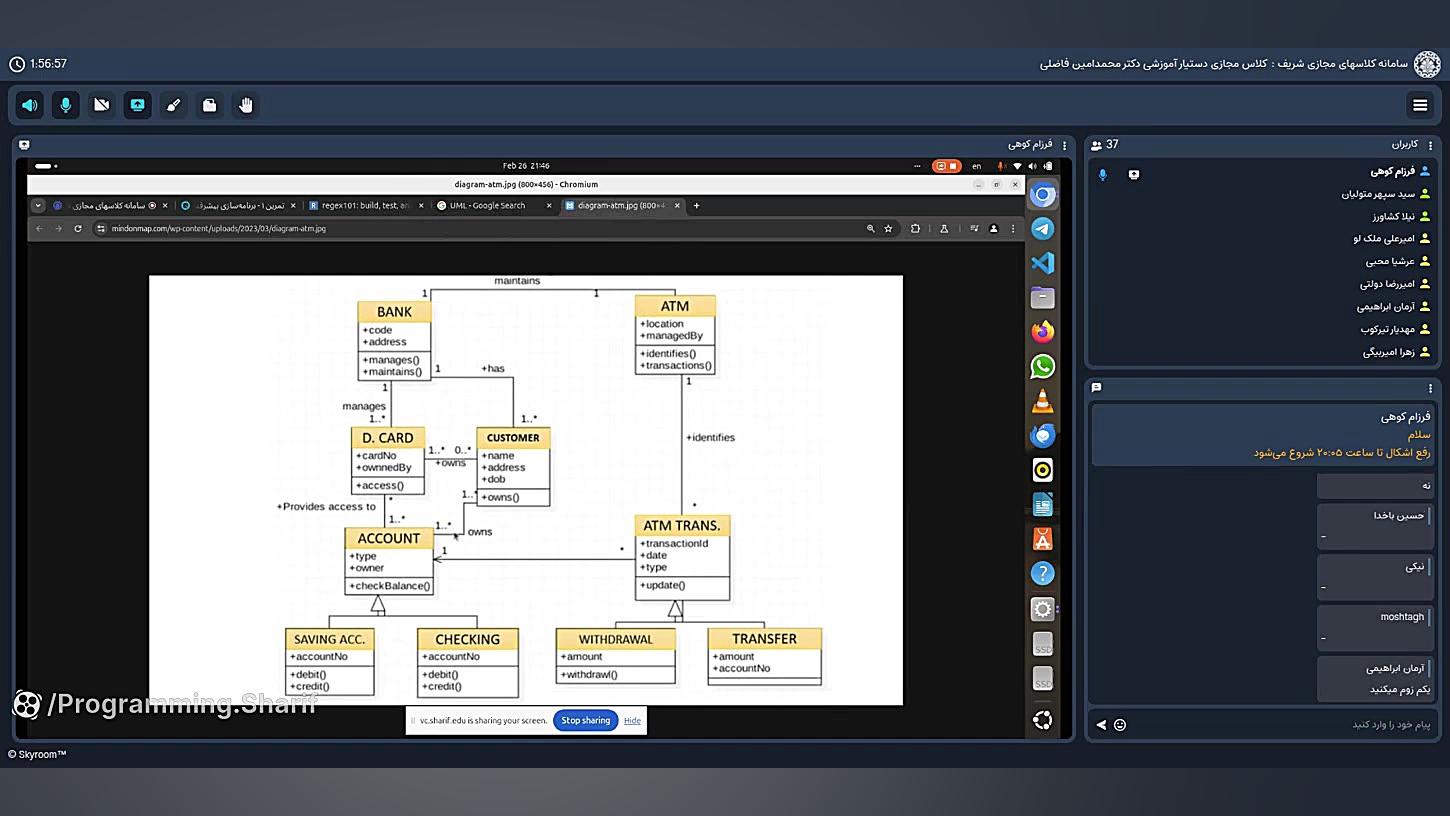
Task: Open the Skyroom hamburger menu
Action: click(x=1420, y=105)
